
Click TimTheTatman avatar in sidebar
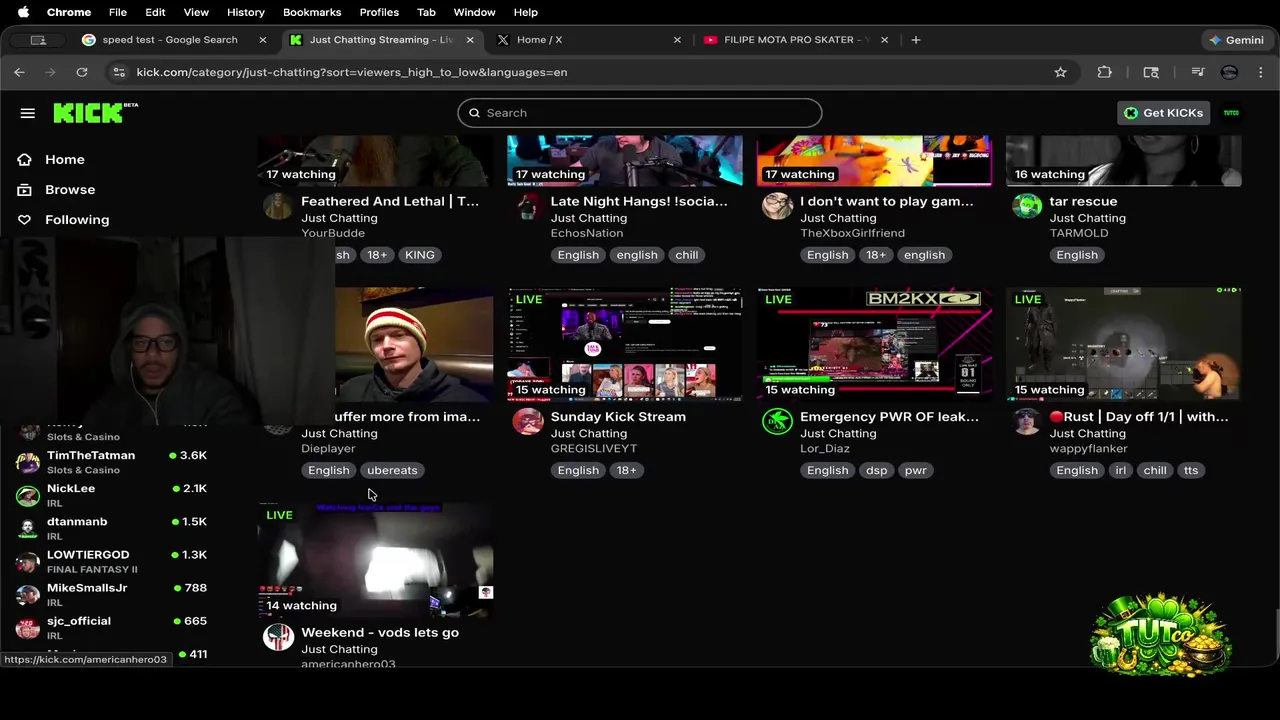pyautogui.click(x=28, y=462)
